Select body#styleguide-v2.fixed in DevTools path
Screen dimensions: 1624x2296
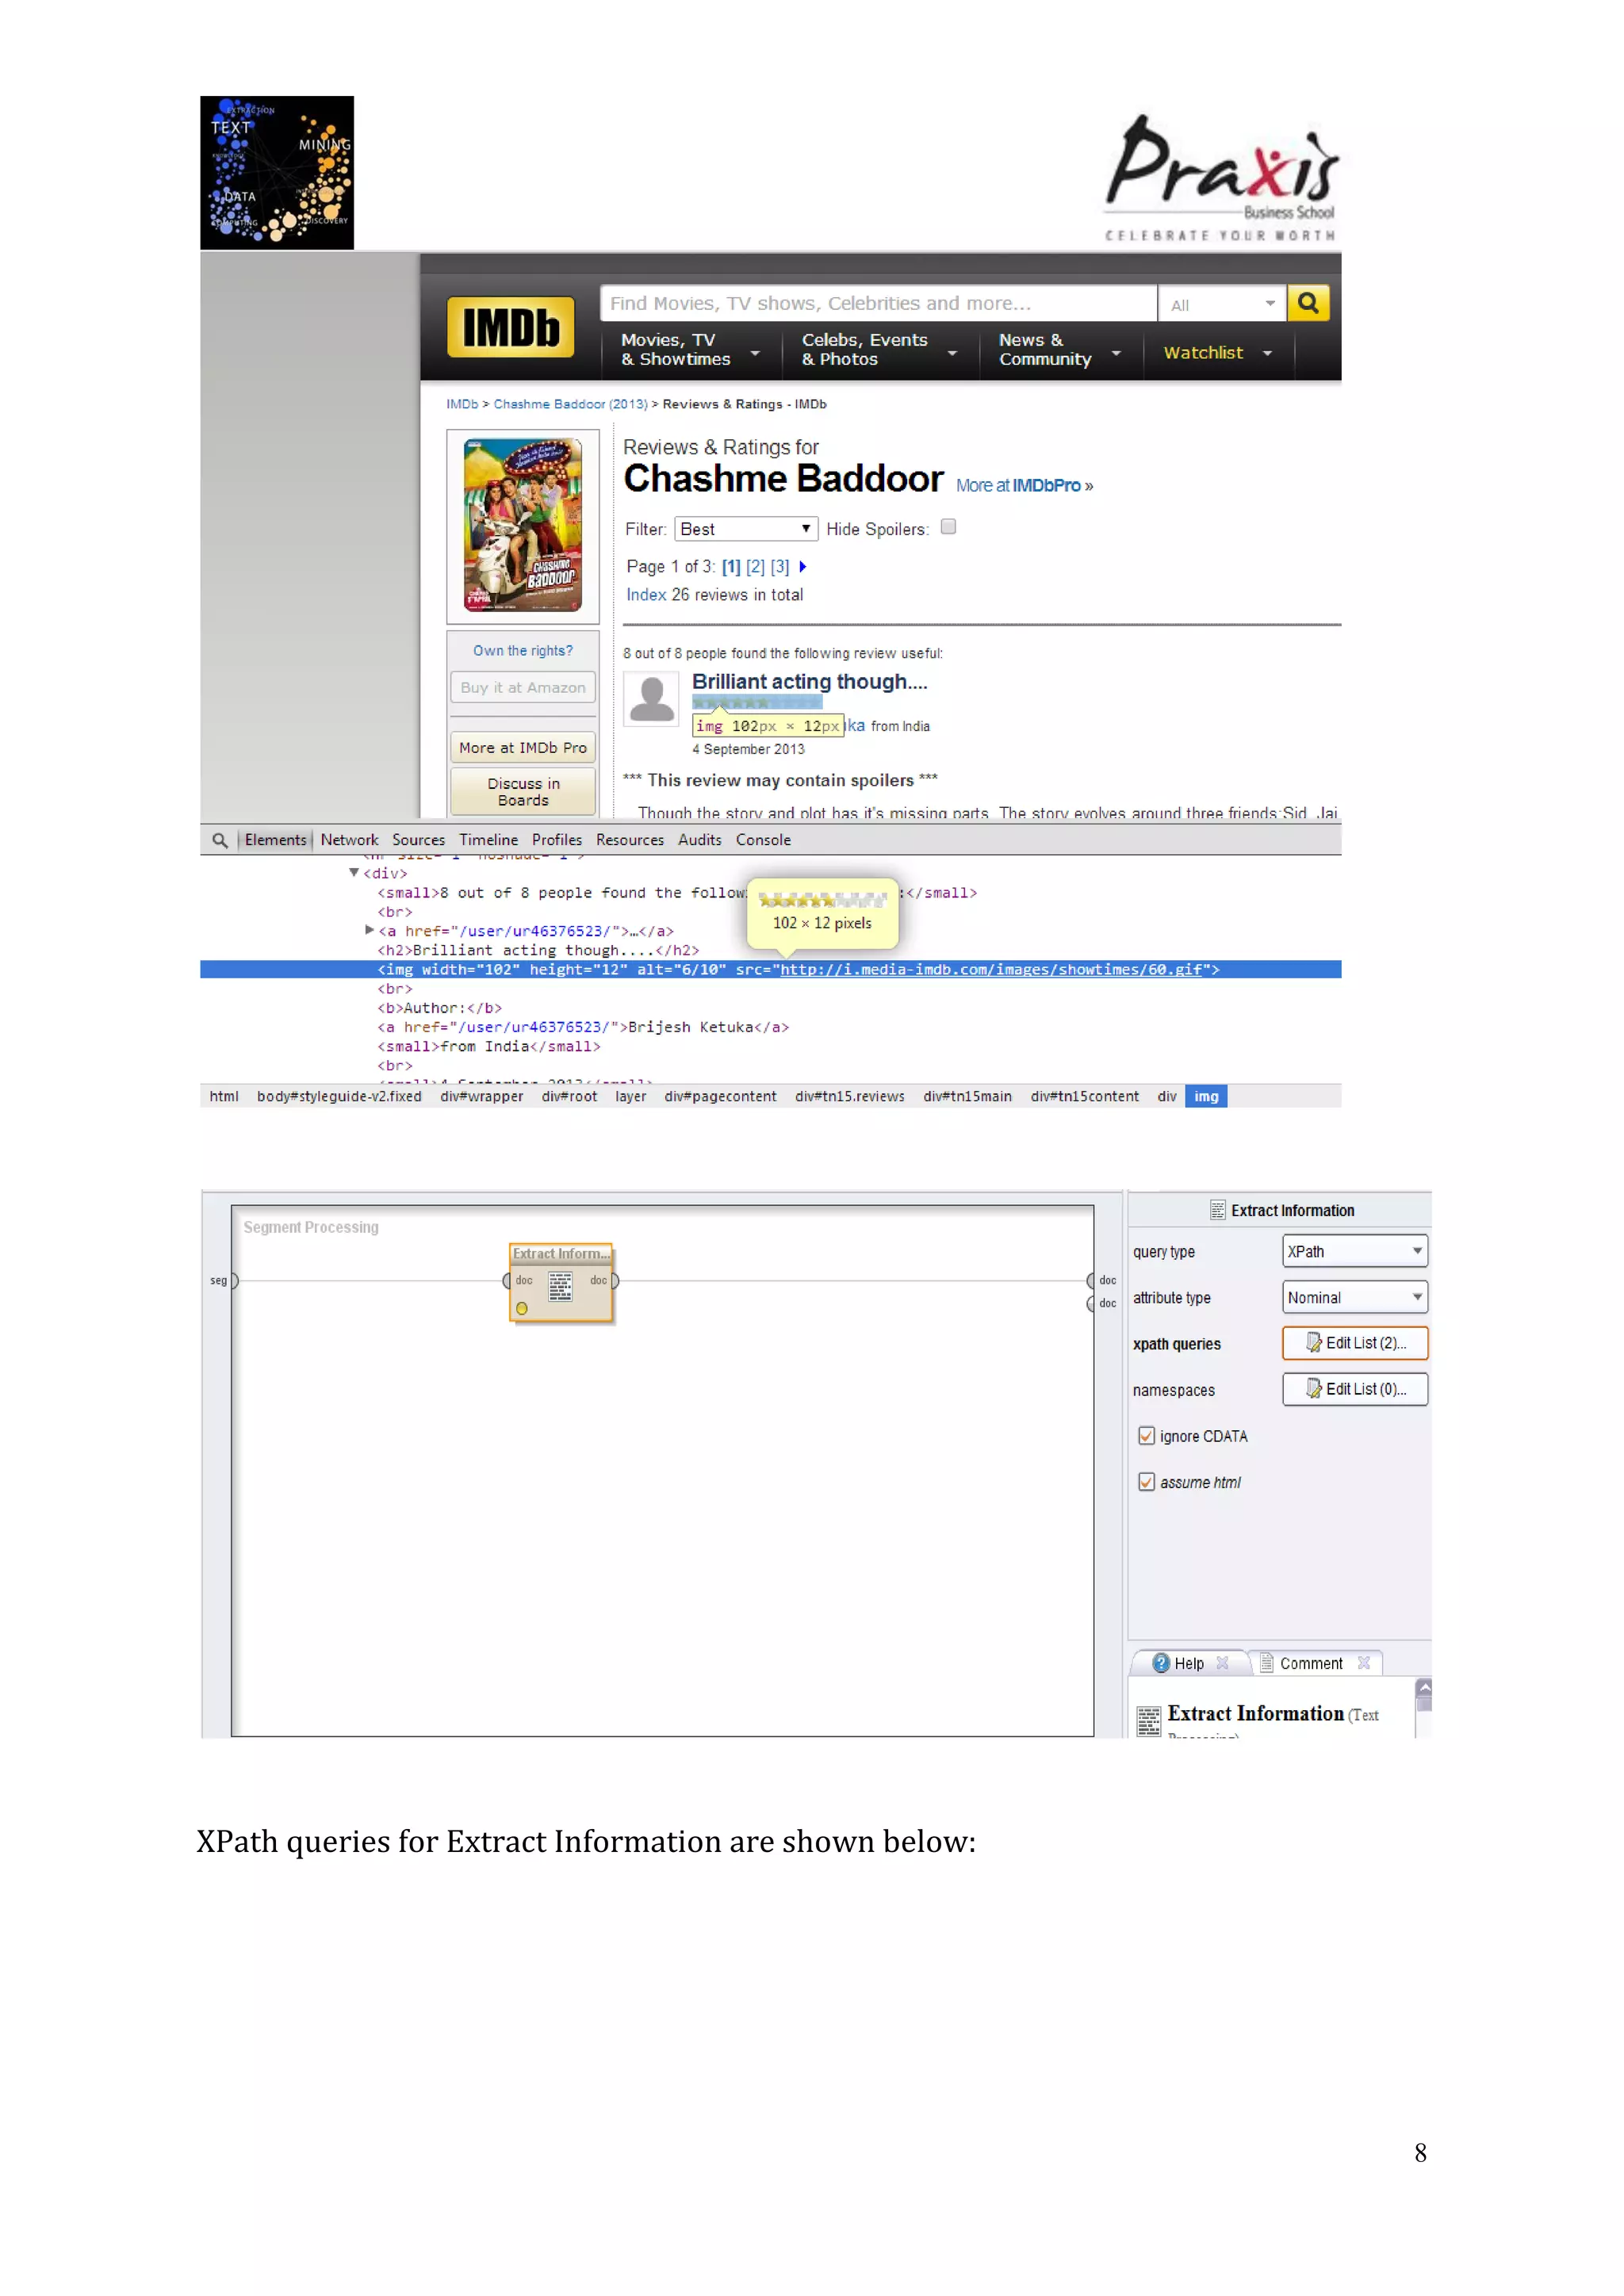click(339, 1097)
